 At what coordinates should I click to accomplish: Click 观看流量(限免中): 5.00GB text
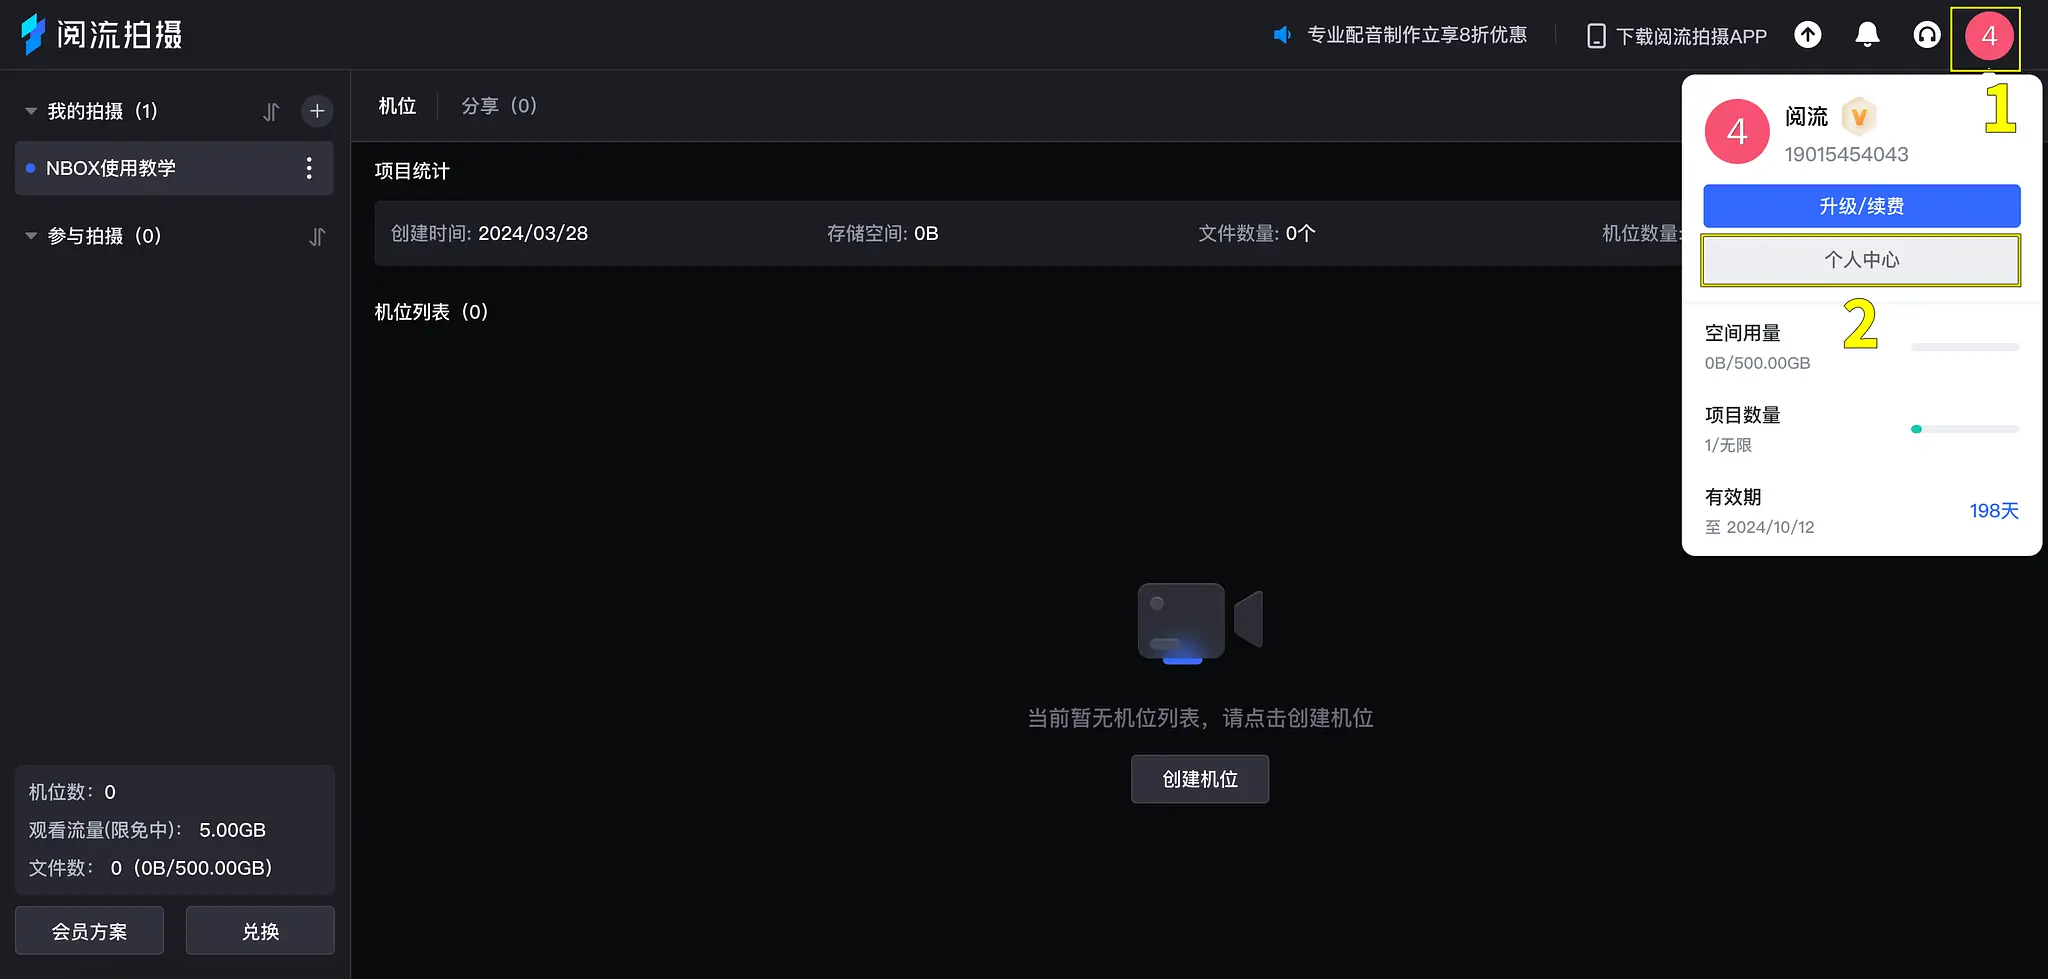[x=147, y=830]
